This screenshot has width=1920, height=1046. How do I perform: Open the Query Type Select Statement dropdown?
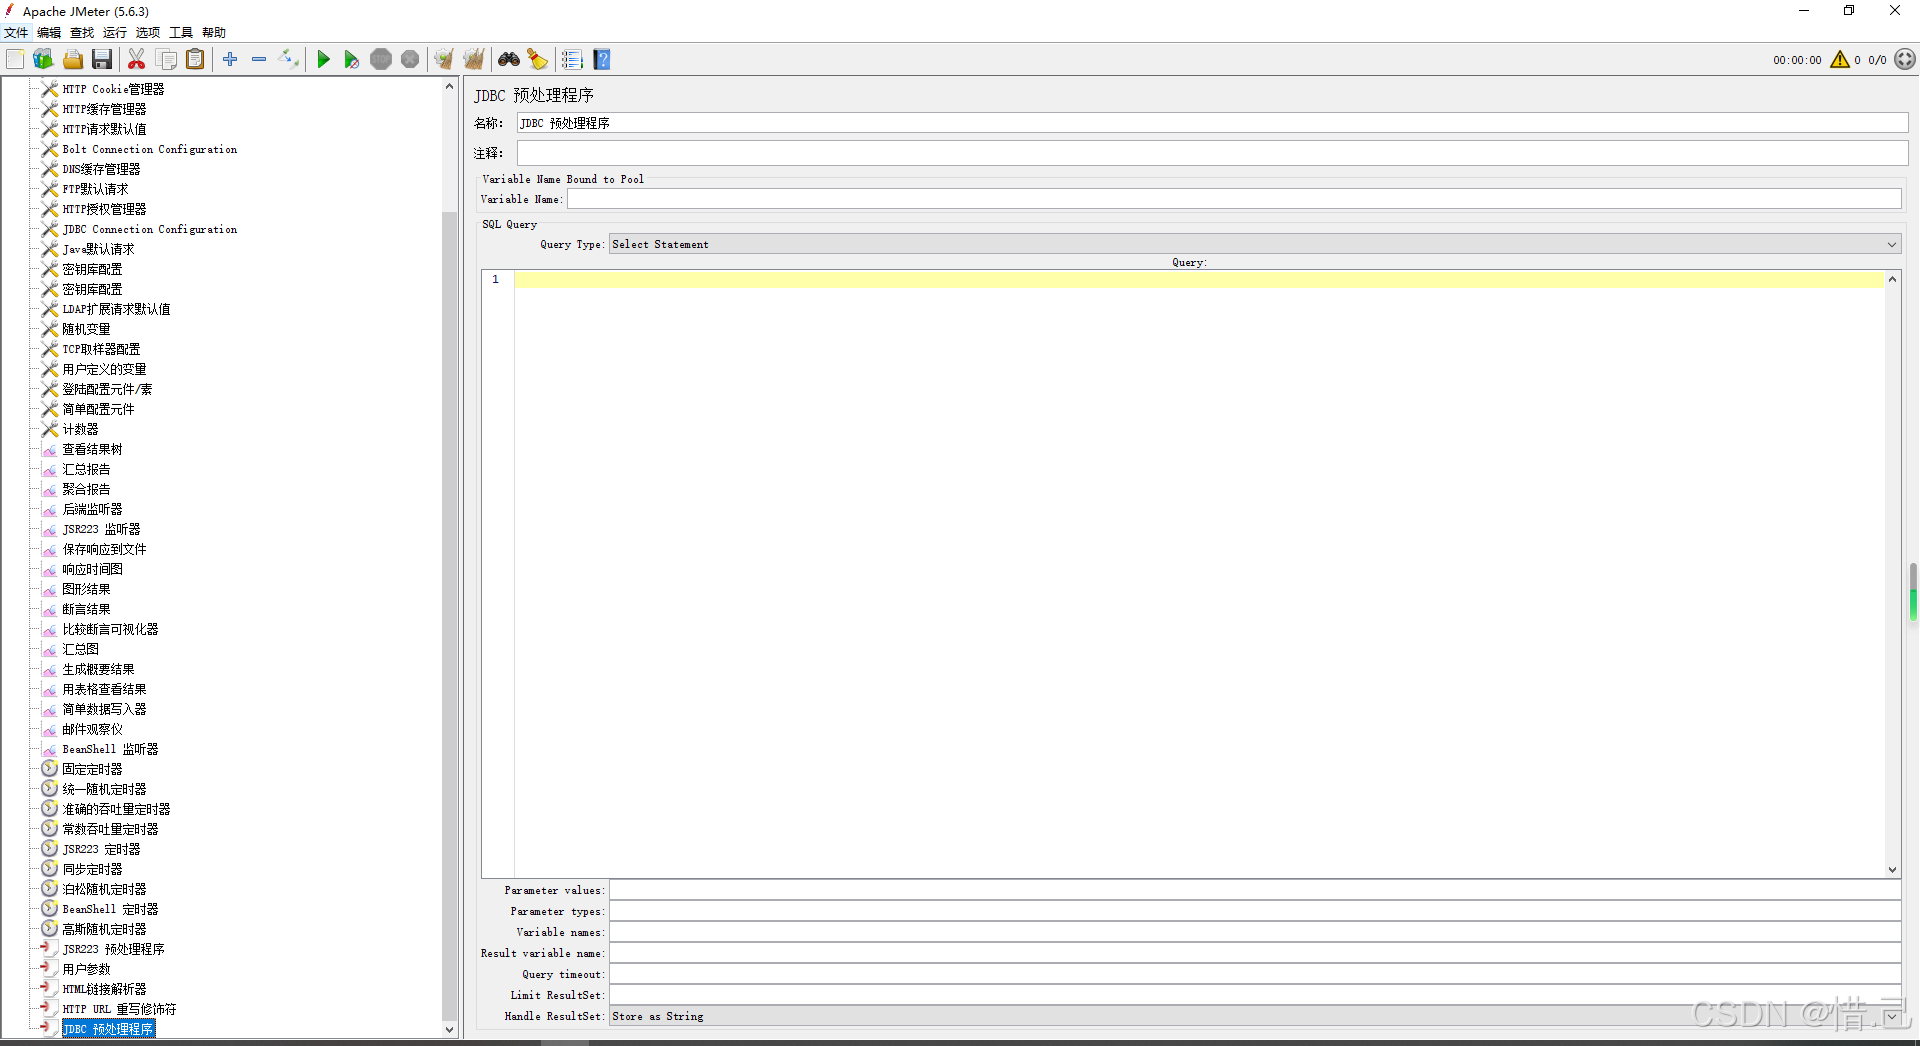(x=1255, y=244)
